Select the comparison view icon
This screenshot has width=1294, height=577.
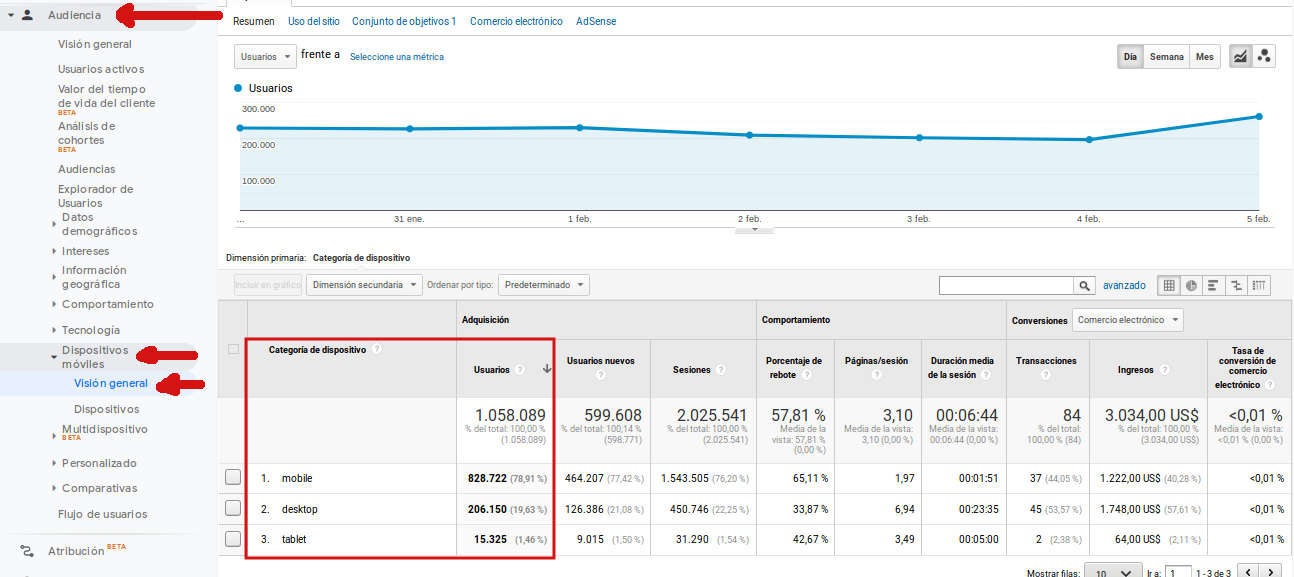pyautogui.click(x=1237, y=286)
